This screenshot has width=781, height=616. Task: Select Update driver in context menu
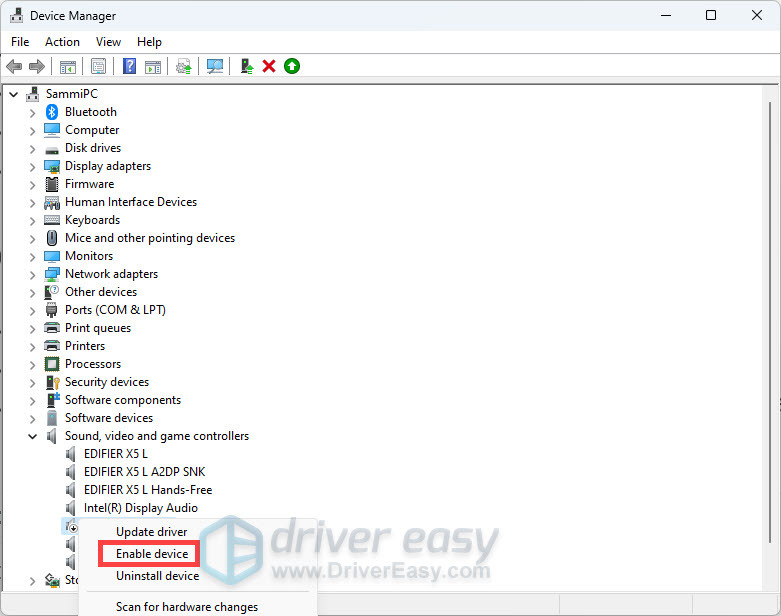point(151,532)
